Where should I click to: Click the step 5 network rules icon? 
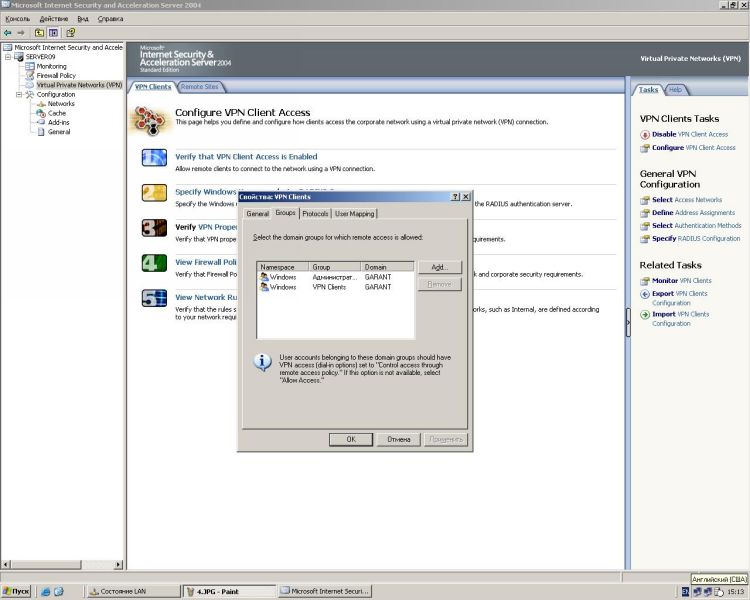pos(154,298)
